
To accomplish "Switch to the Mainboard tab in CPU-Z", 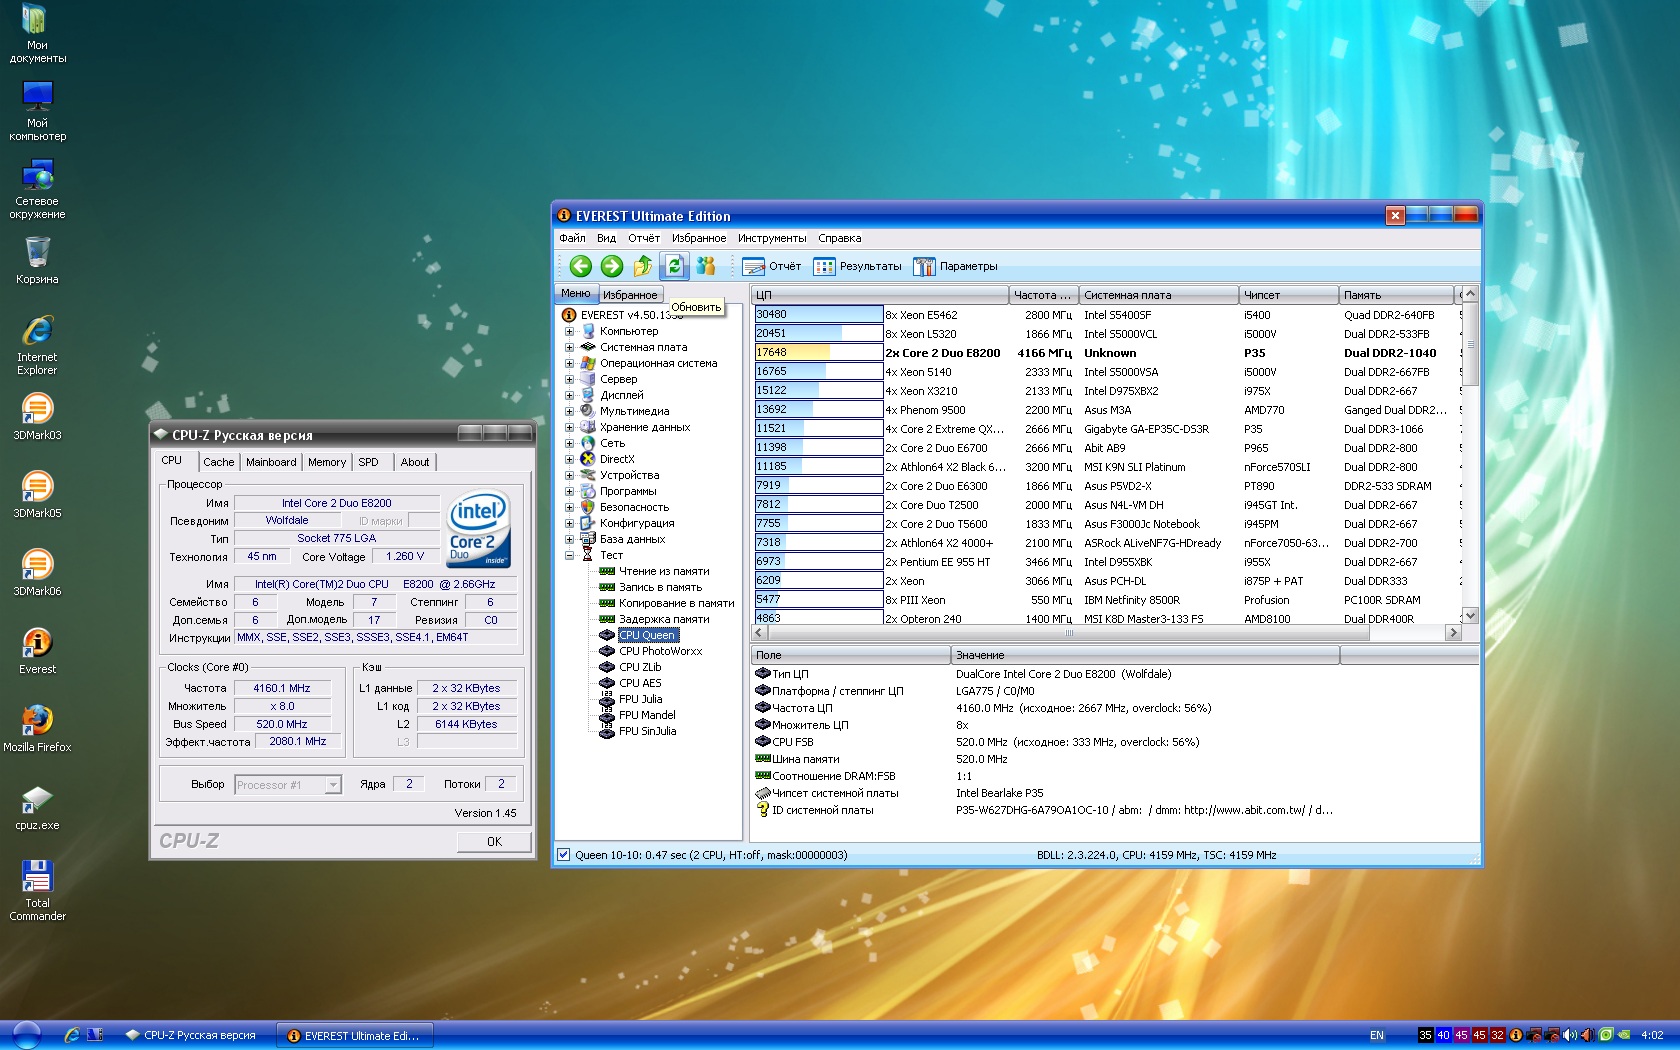I will 271,462.
